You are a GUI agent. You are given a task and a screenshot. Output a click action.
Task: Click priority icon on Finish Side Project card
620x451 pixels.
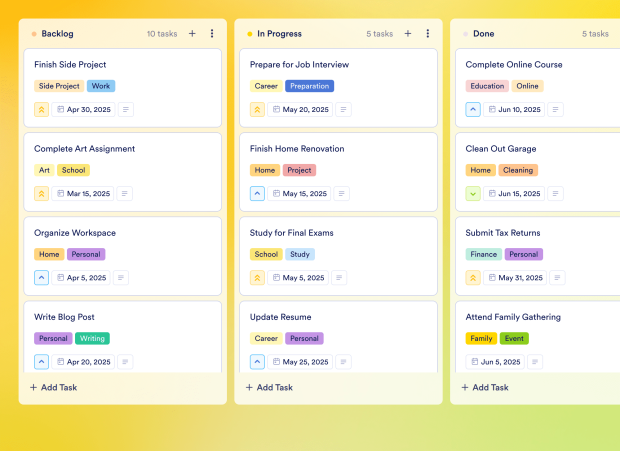(42, 109)
